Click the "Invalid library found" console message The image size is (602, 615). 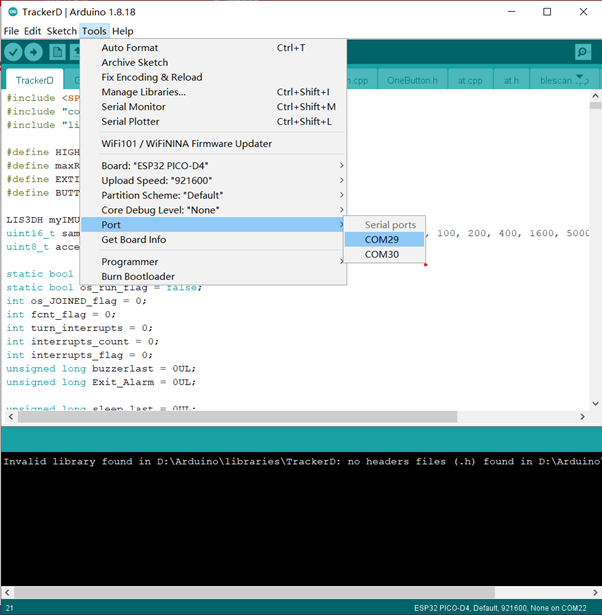302,462
